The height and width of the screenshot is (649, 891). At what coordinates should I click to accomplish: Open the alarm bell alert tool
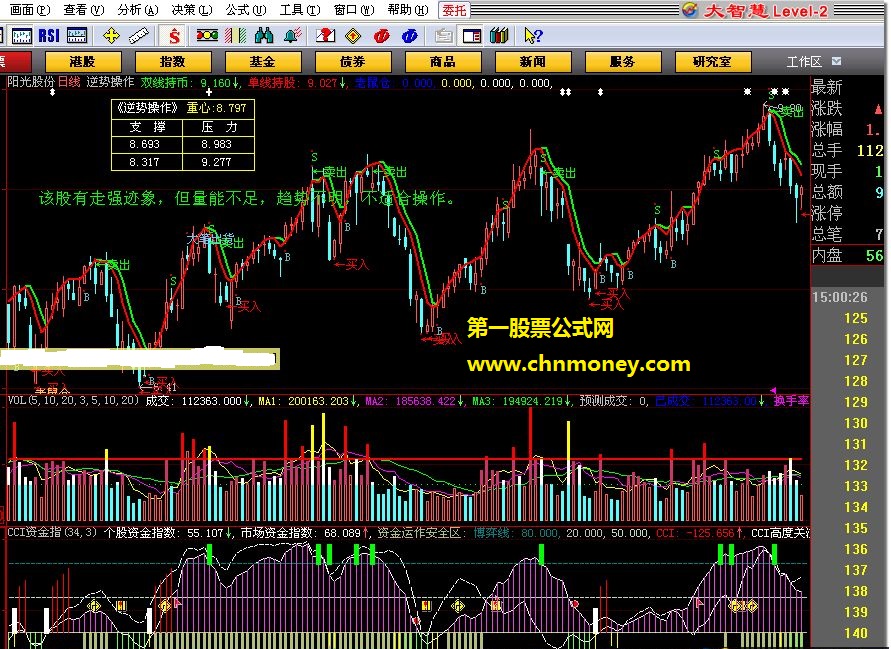[292, 36]
